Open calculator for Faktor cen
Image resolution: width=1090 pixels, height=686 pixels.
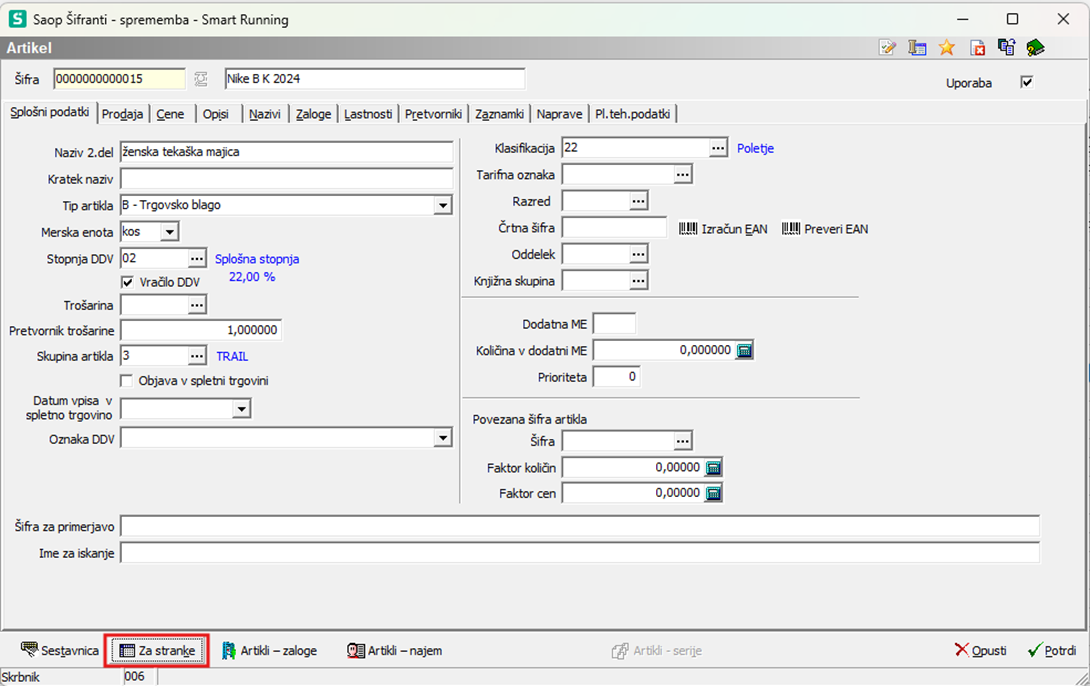[713, 493]
